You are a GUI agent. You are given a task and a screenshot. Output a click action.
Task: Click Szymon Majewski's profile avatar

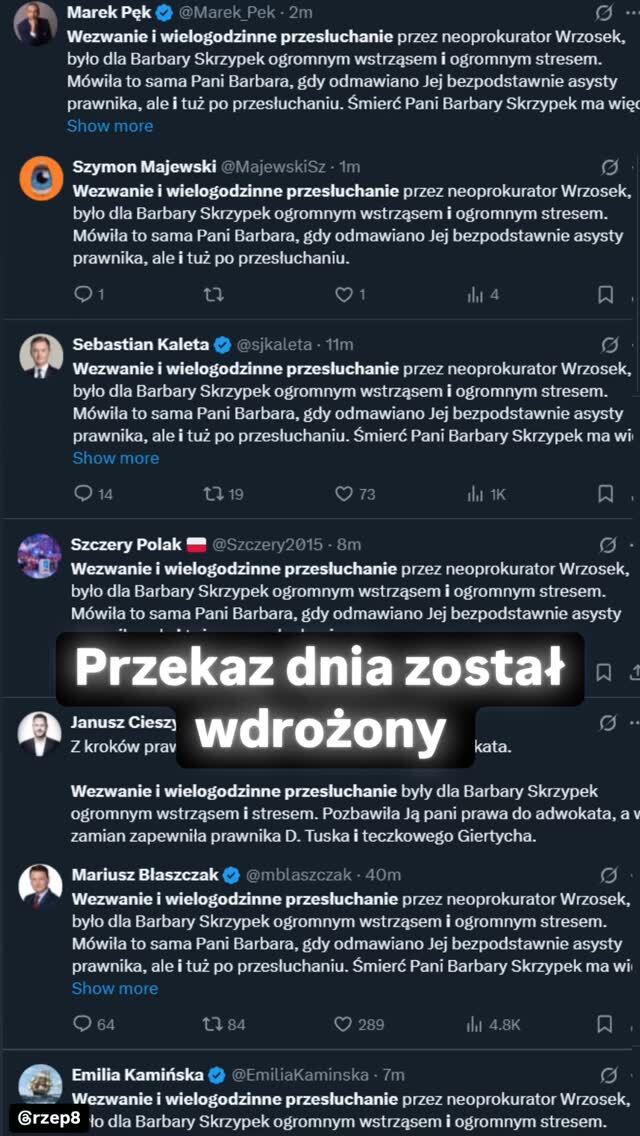click(41, 179)
